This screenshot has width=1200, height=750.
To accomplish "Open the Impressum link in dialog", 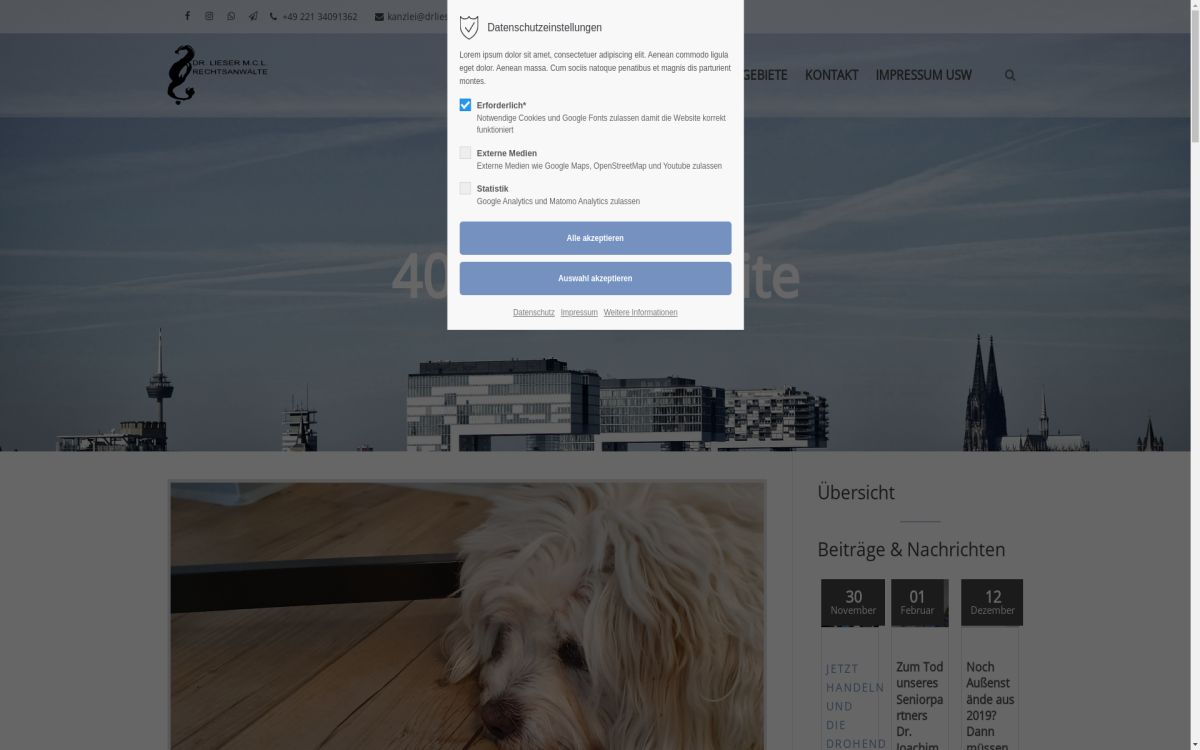I will coord(579,313).
